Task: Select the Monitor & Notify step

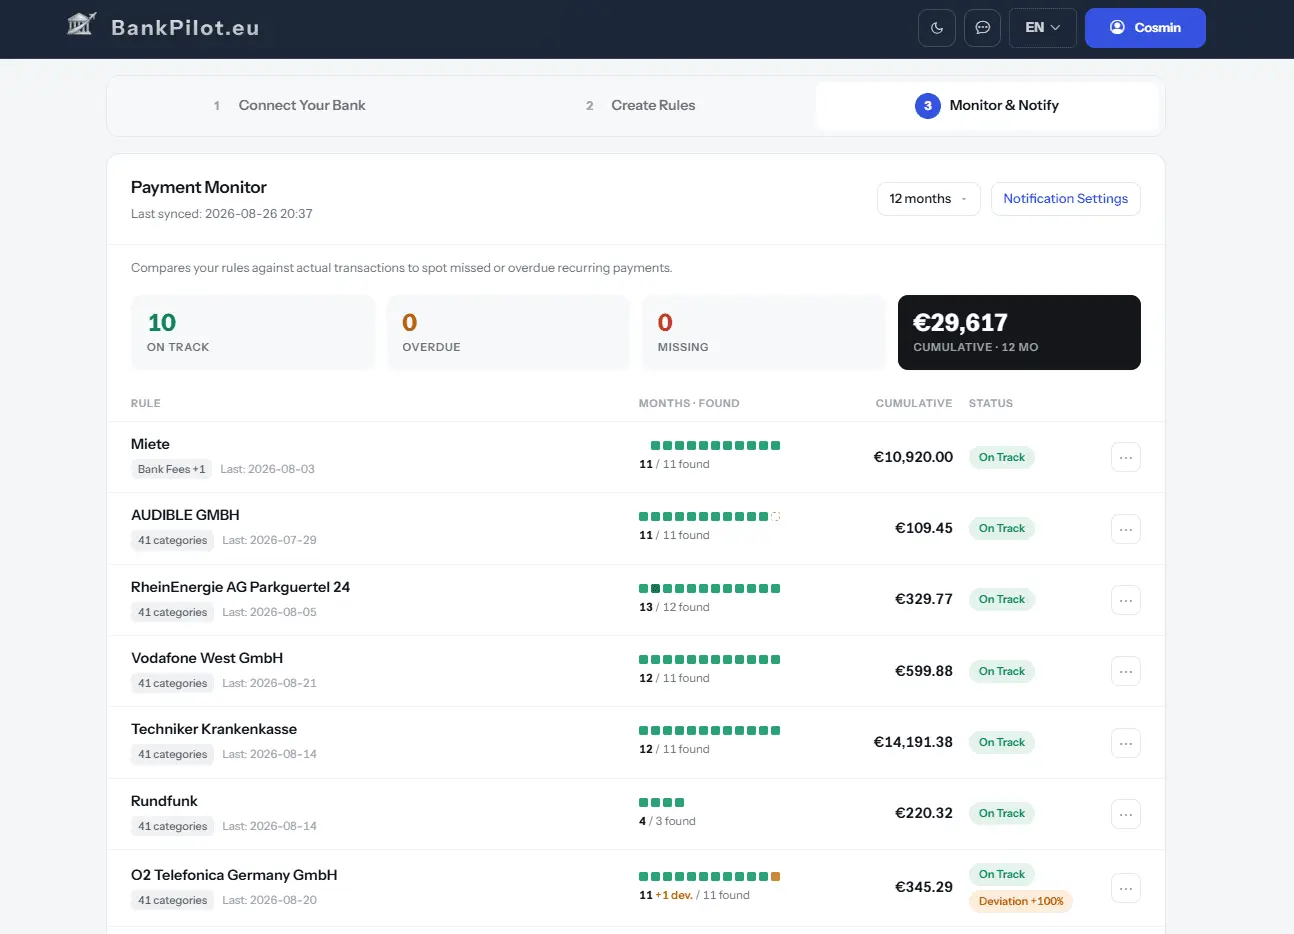Action: (x=987, y=105)
